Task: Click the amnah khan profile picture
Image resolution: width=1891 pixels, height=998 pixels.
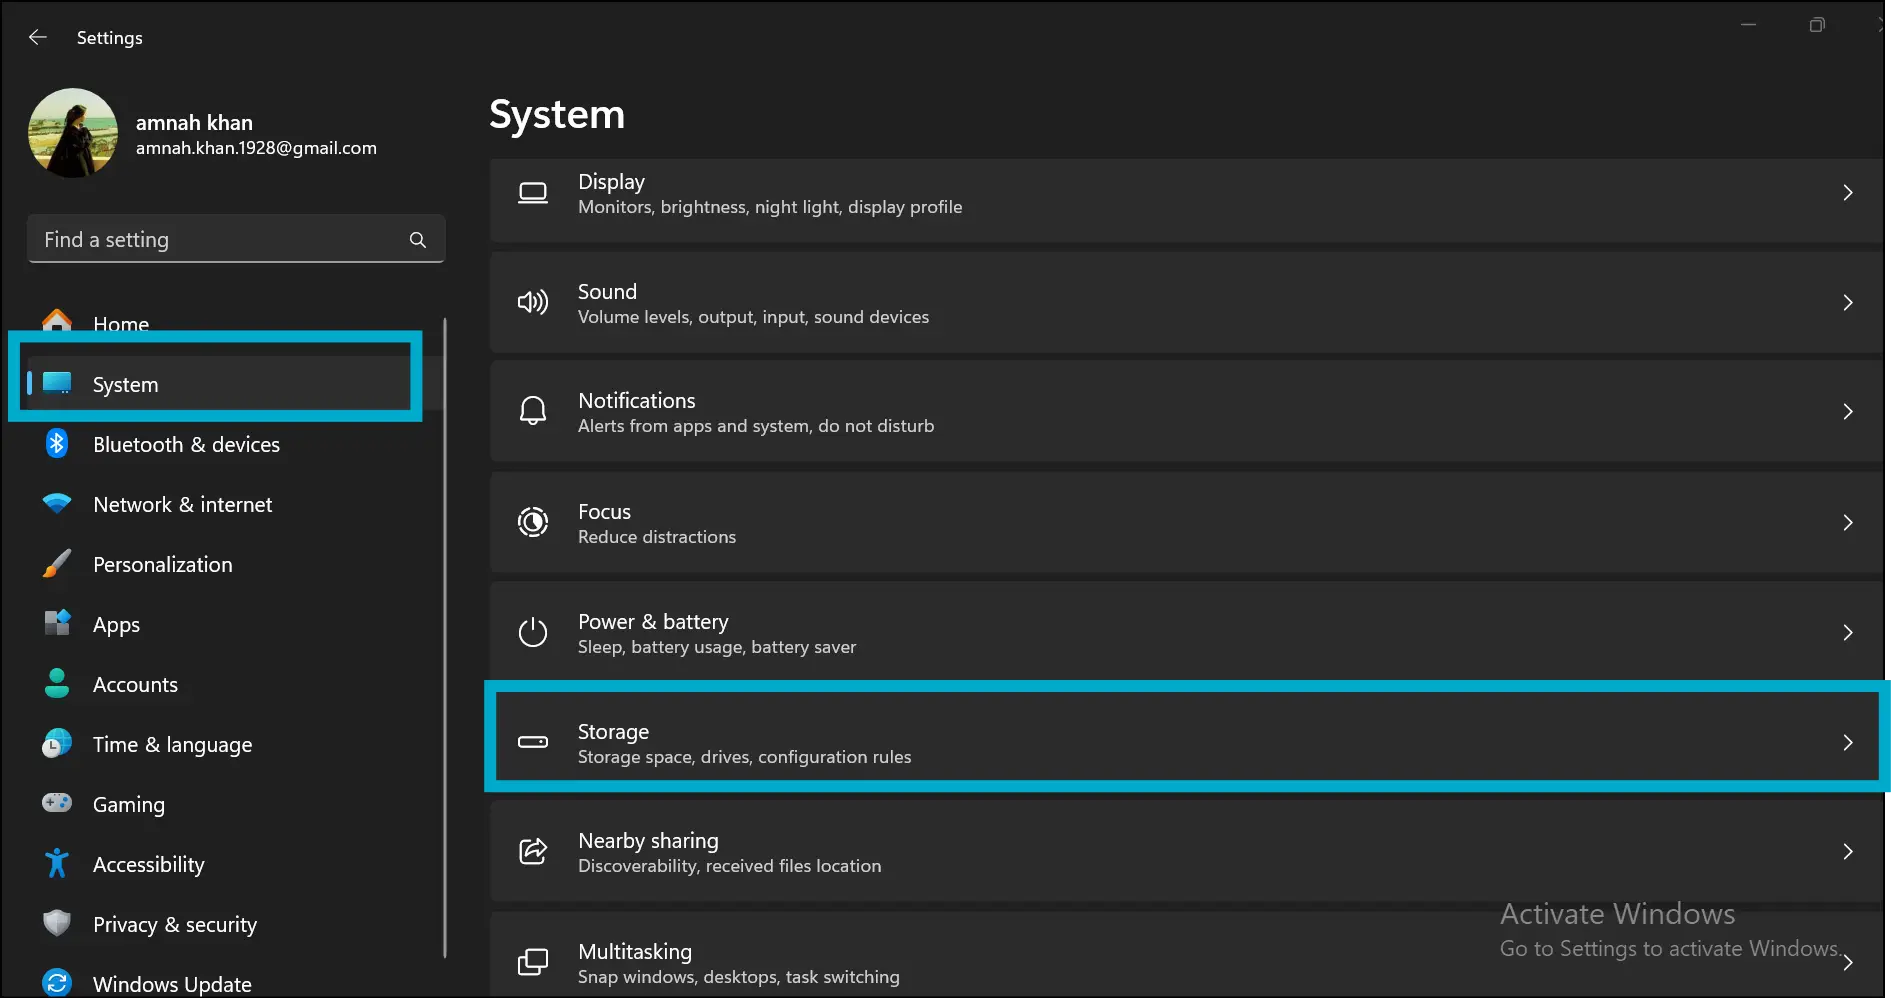Action: (72, 132)
